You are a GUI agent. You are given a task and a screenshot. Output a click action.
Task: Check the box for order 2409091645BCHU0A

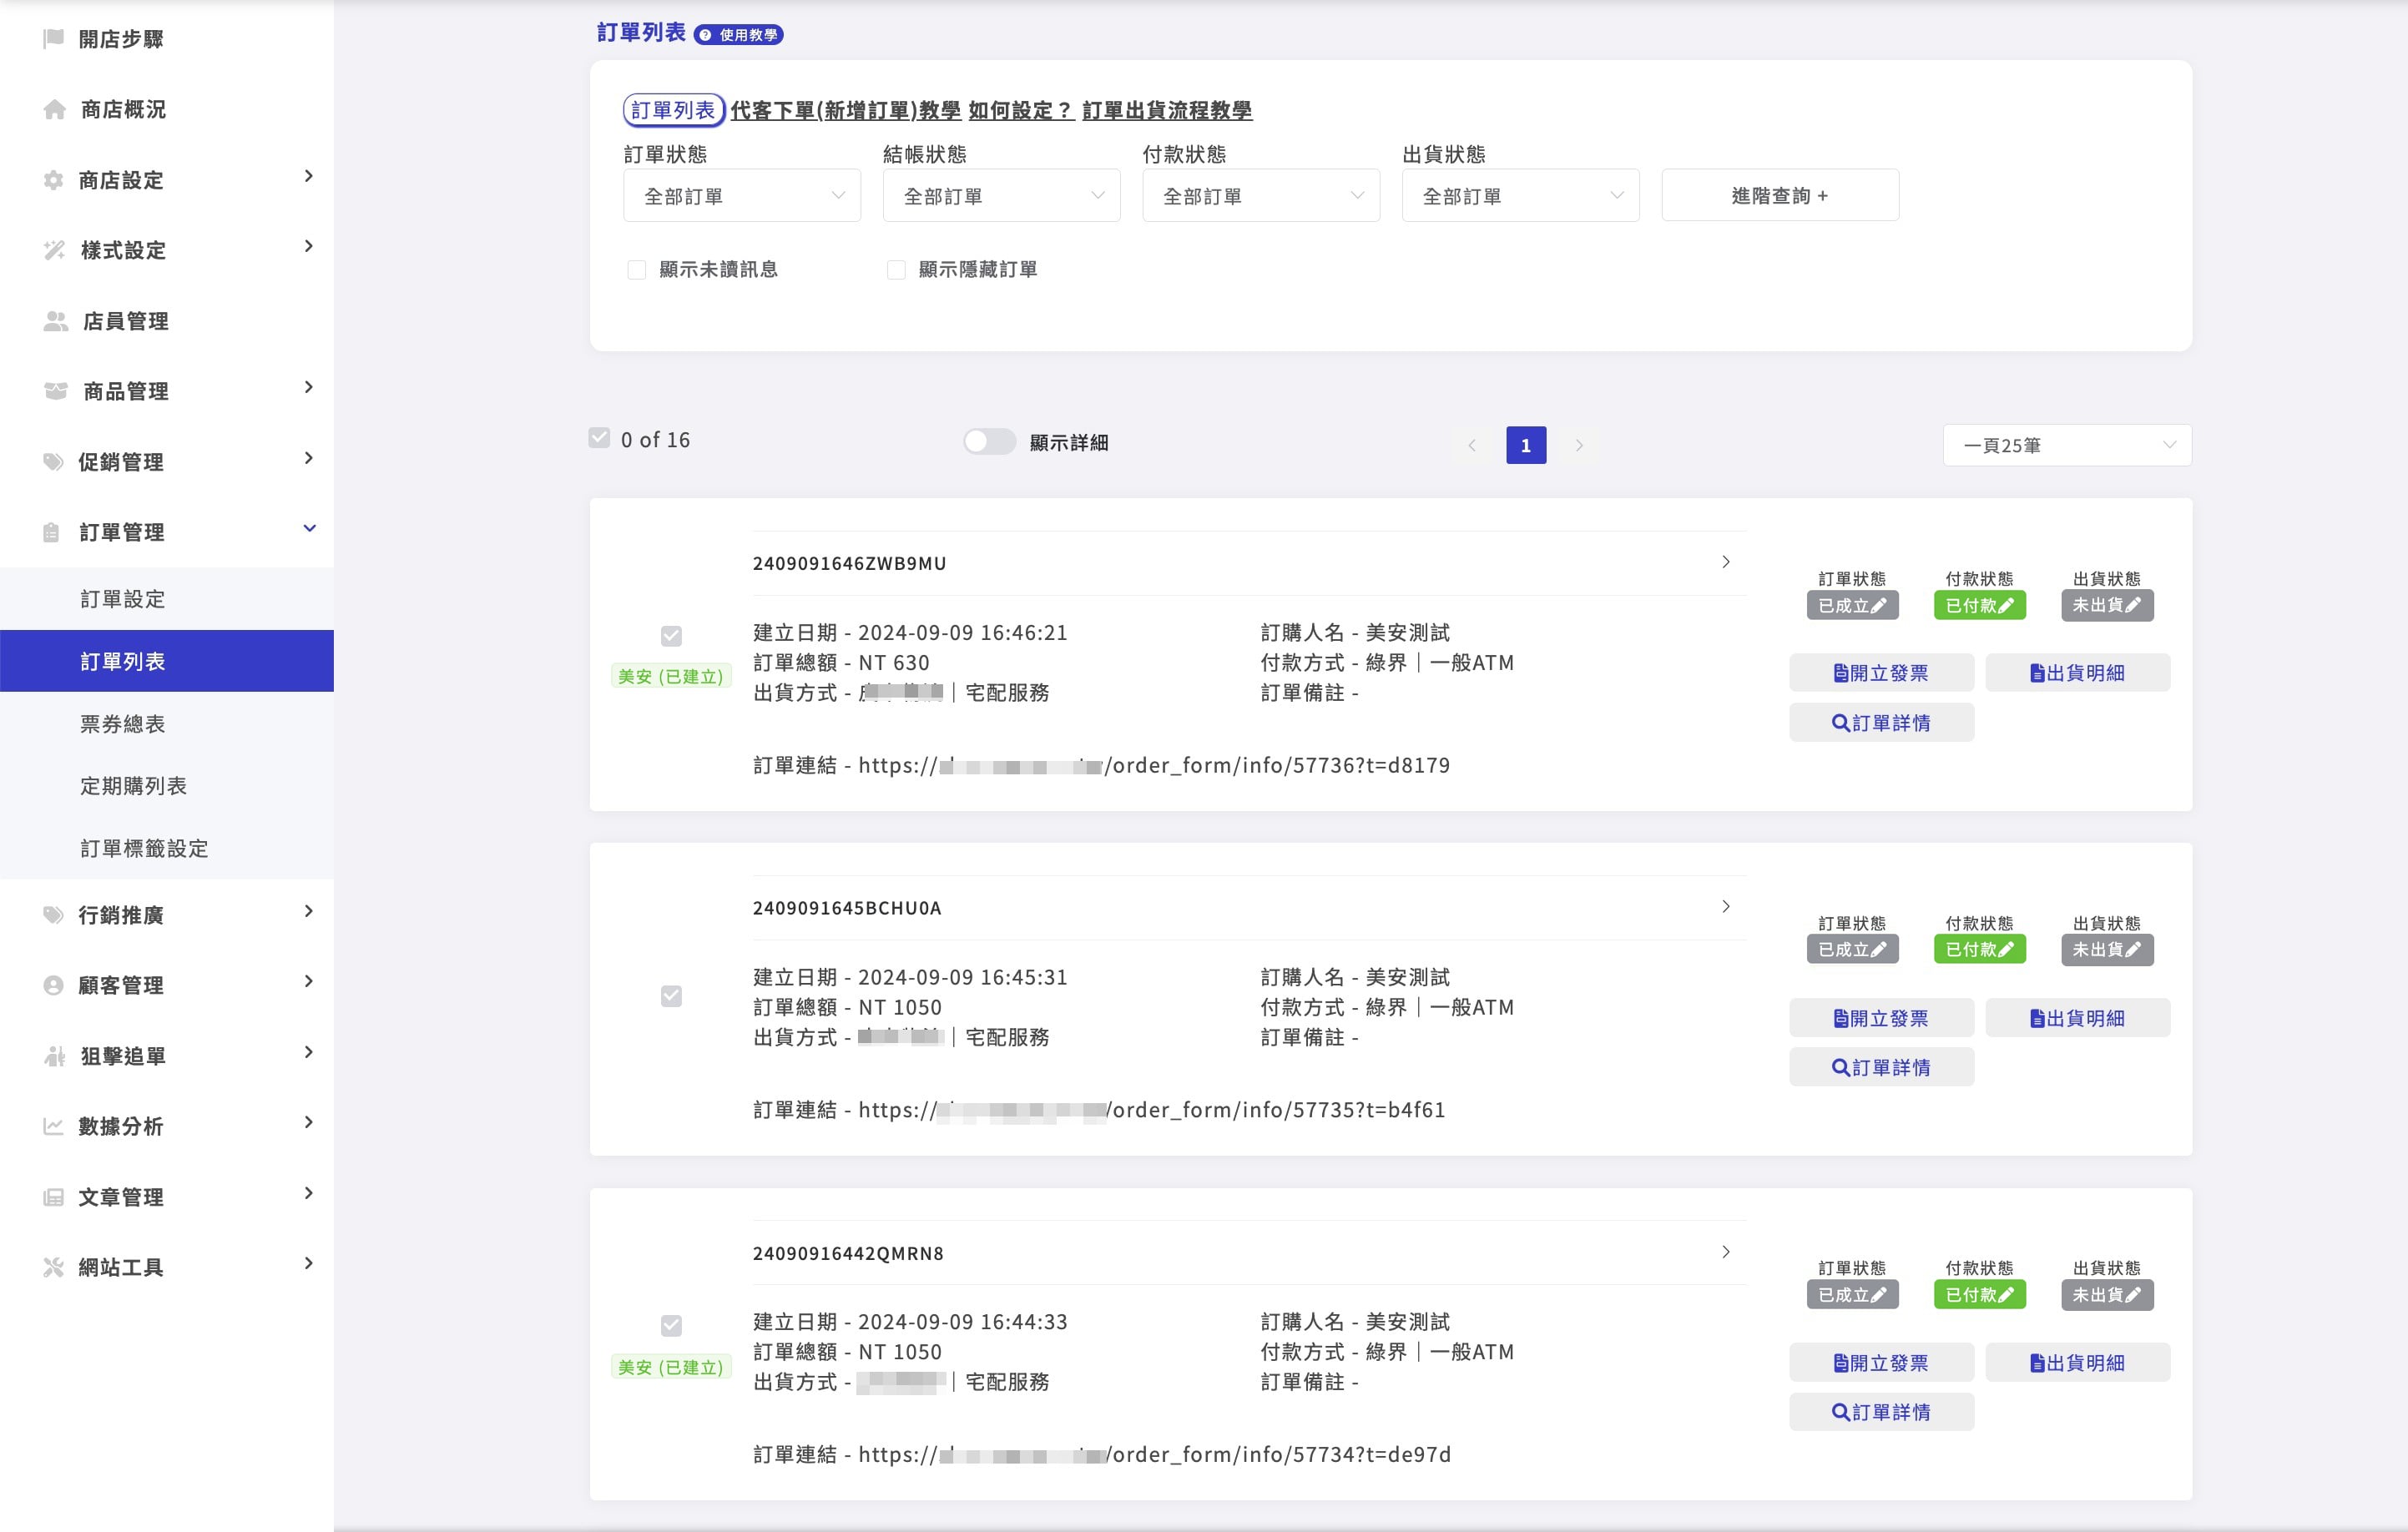[671, 996]
